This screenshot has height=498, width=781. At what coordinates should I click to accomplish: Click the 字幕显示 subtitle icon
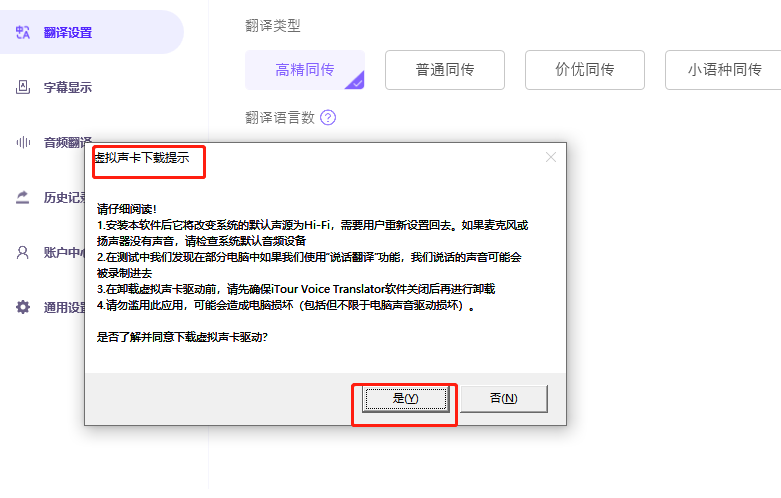[x=23, y=87]
